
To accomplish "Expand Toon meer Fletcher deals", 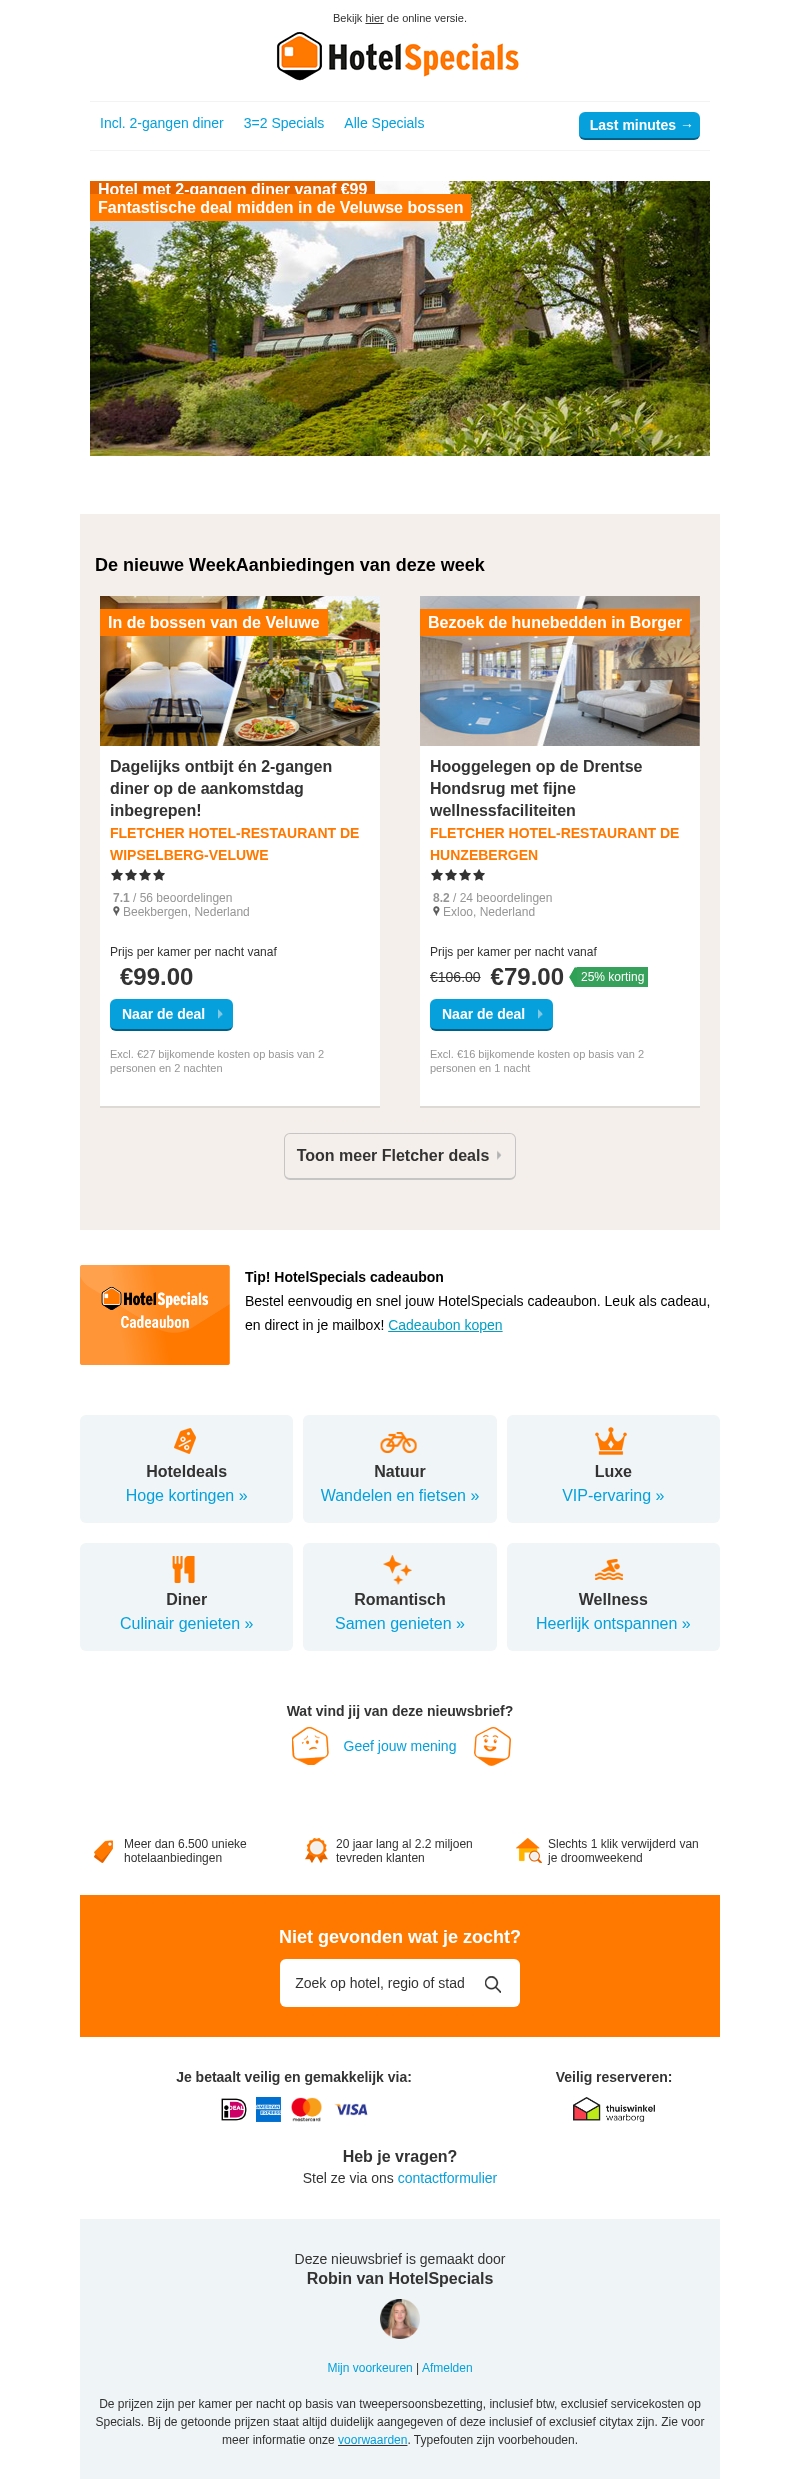I will click(399, 1156).
